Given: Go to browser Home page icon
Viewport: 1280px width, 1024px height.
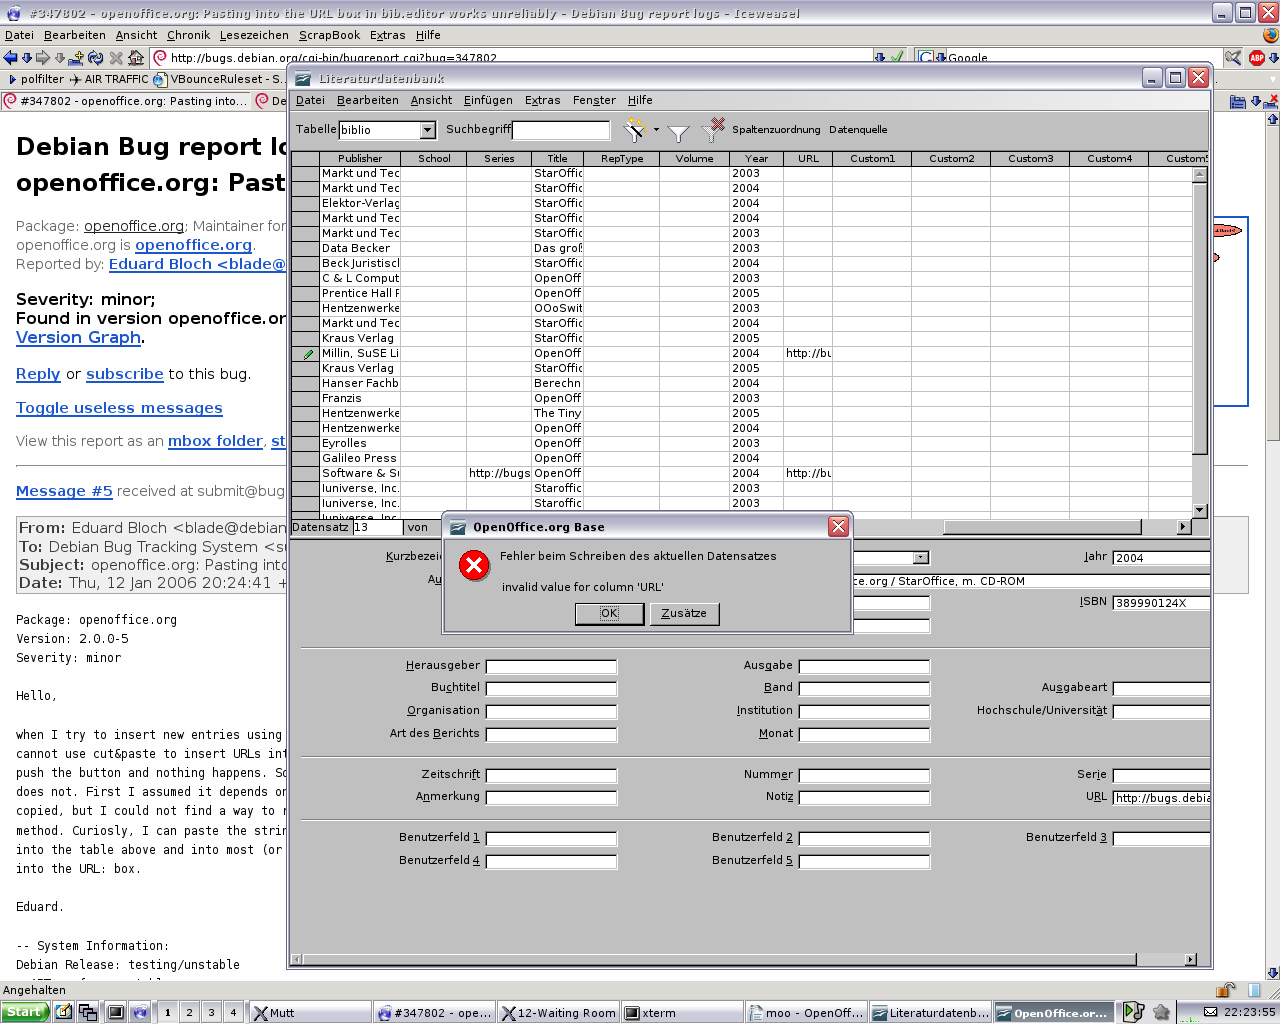Looking at the screenshot, I should 136,58.
